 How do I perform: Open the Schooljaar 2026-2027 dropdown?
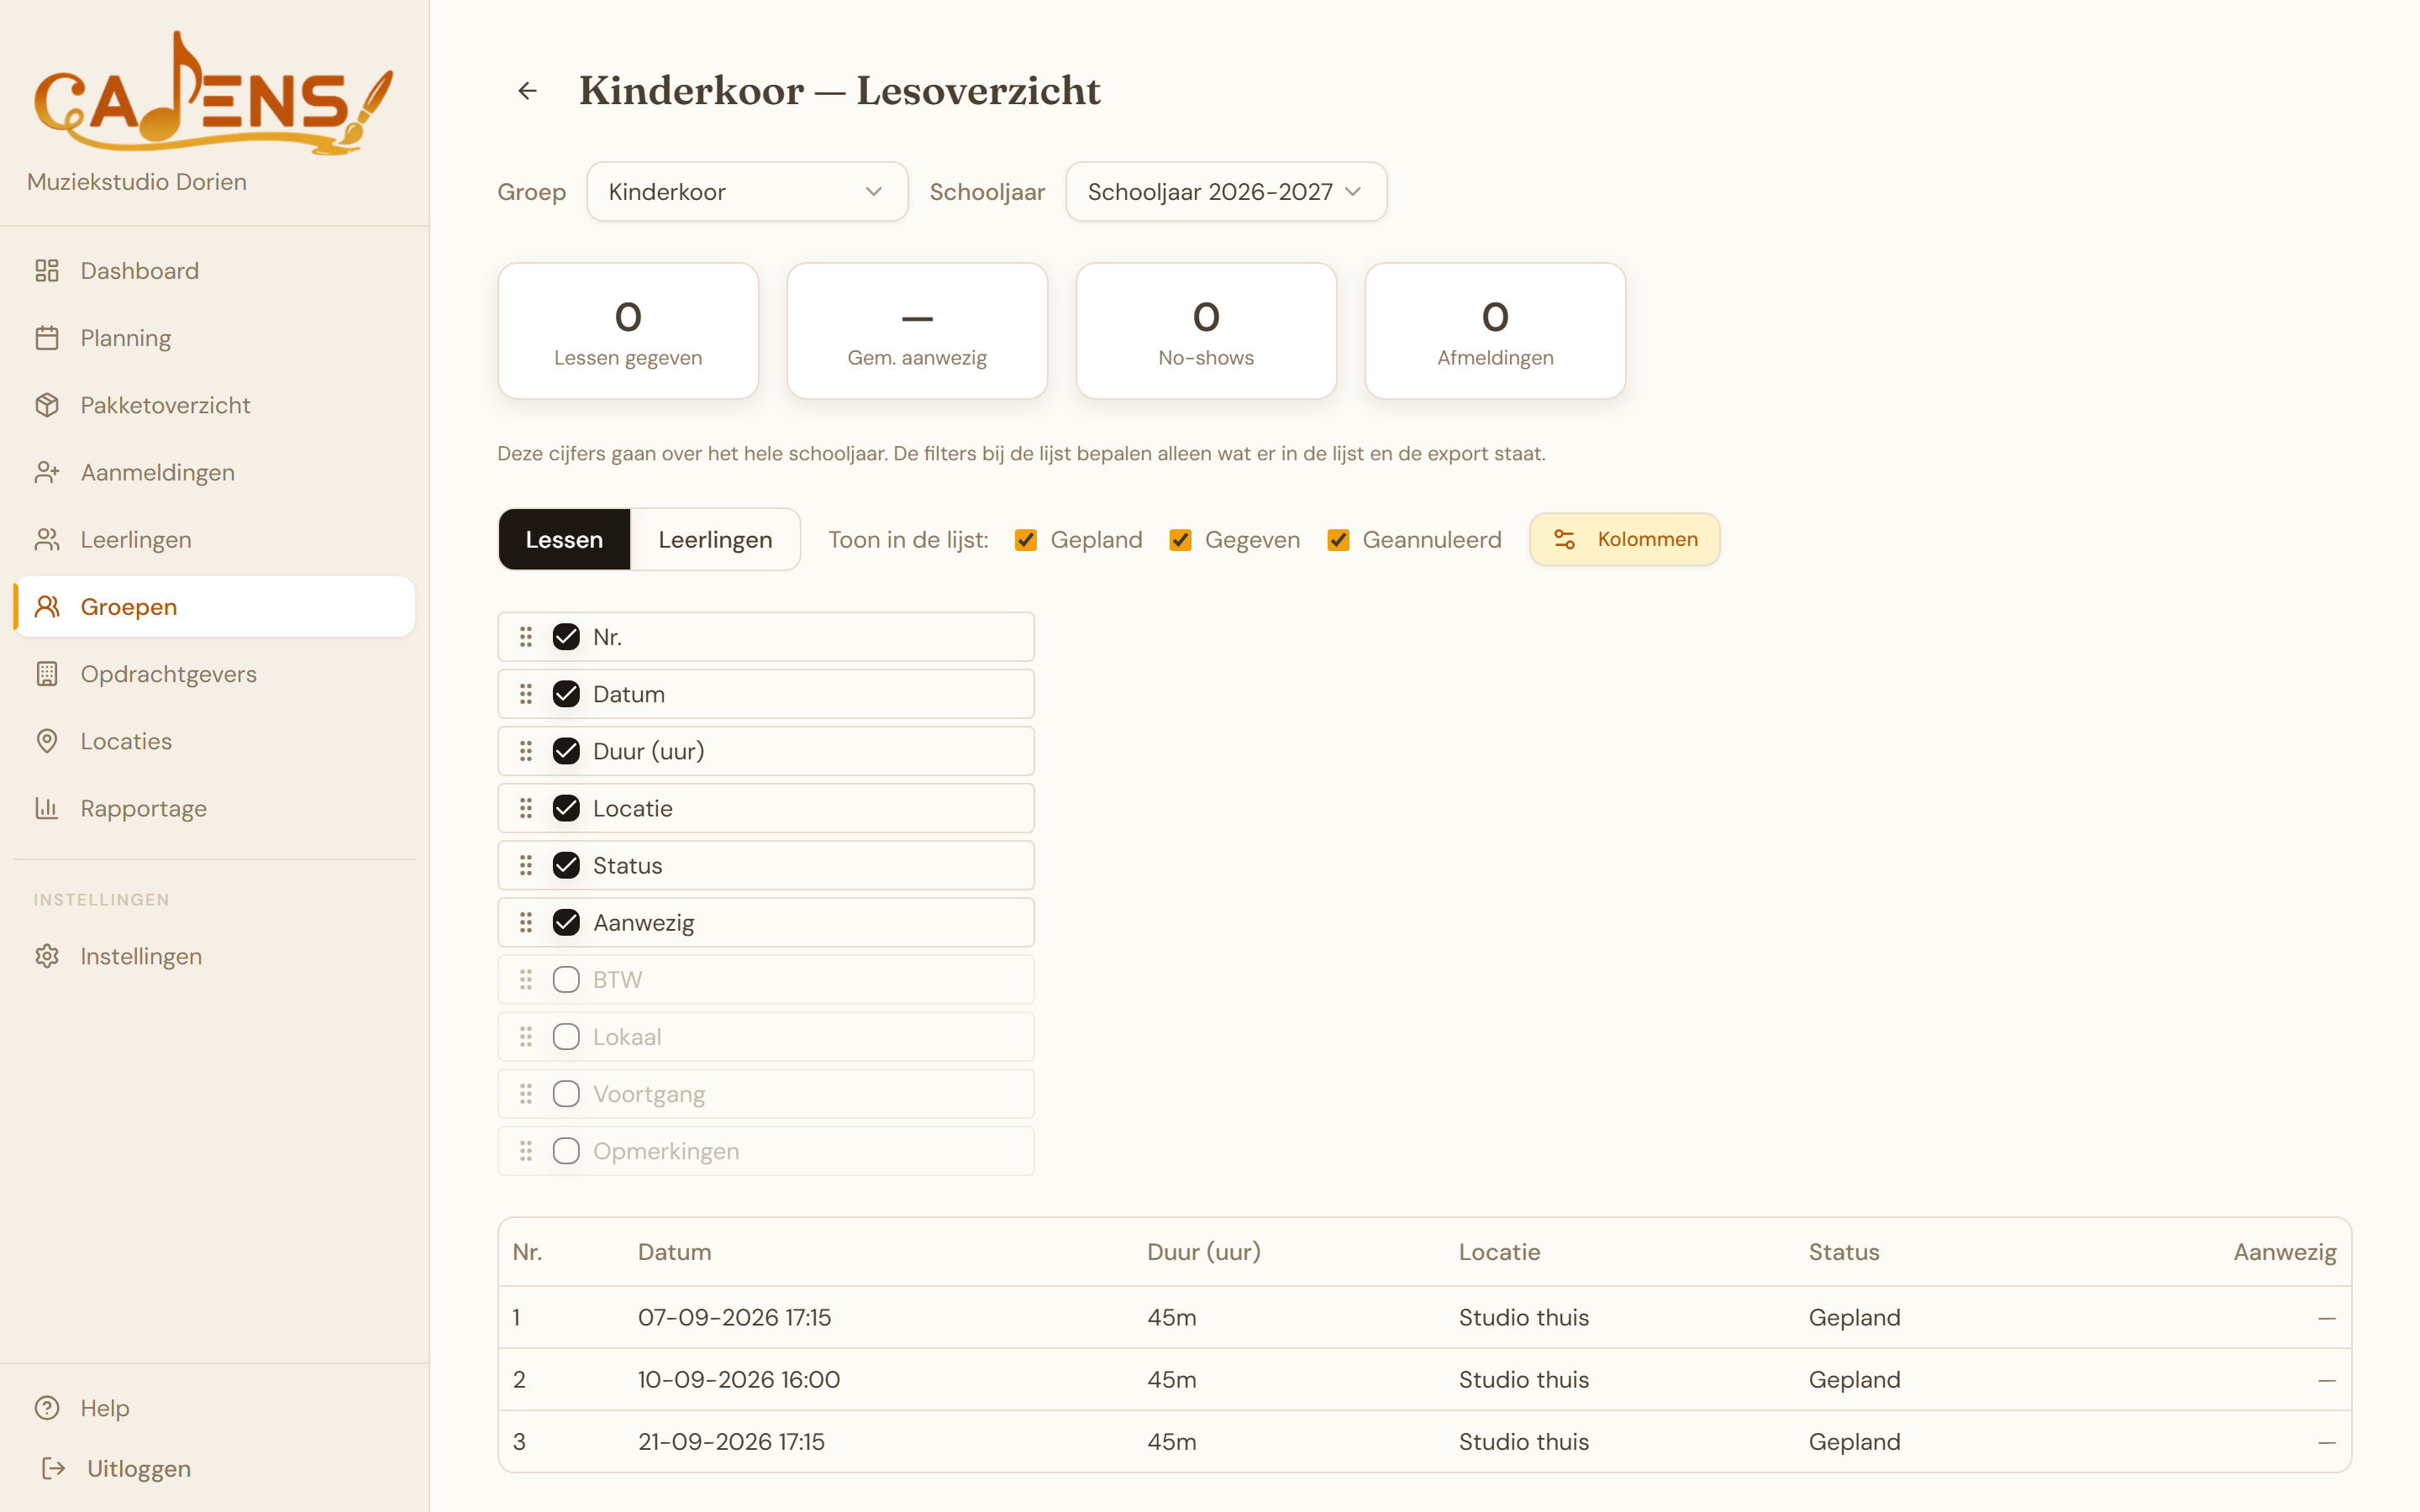[x=1226, y=192]
